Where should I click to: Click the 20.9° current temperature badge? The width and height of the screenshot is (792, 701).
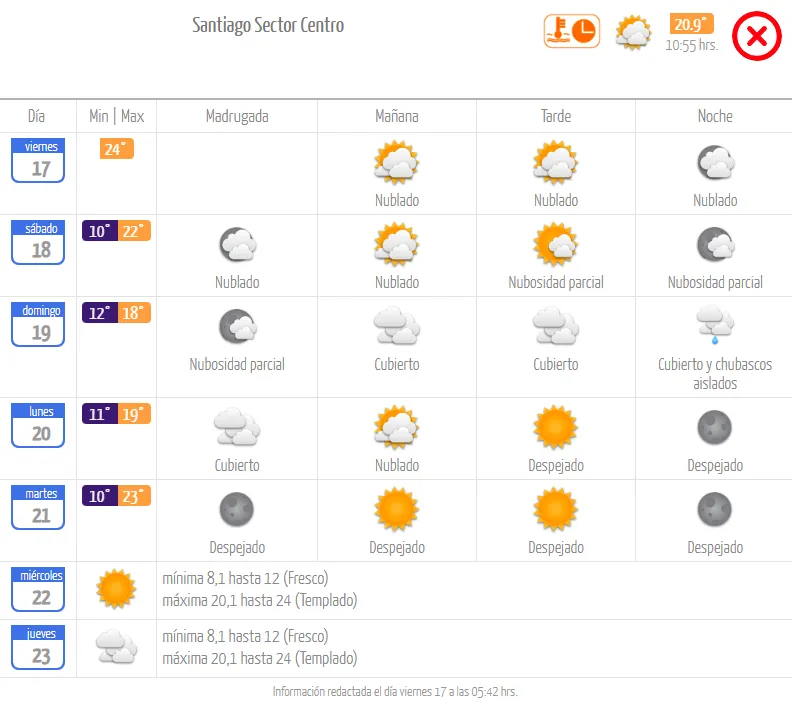pyautogui.click(x=692, y=25)
